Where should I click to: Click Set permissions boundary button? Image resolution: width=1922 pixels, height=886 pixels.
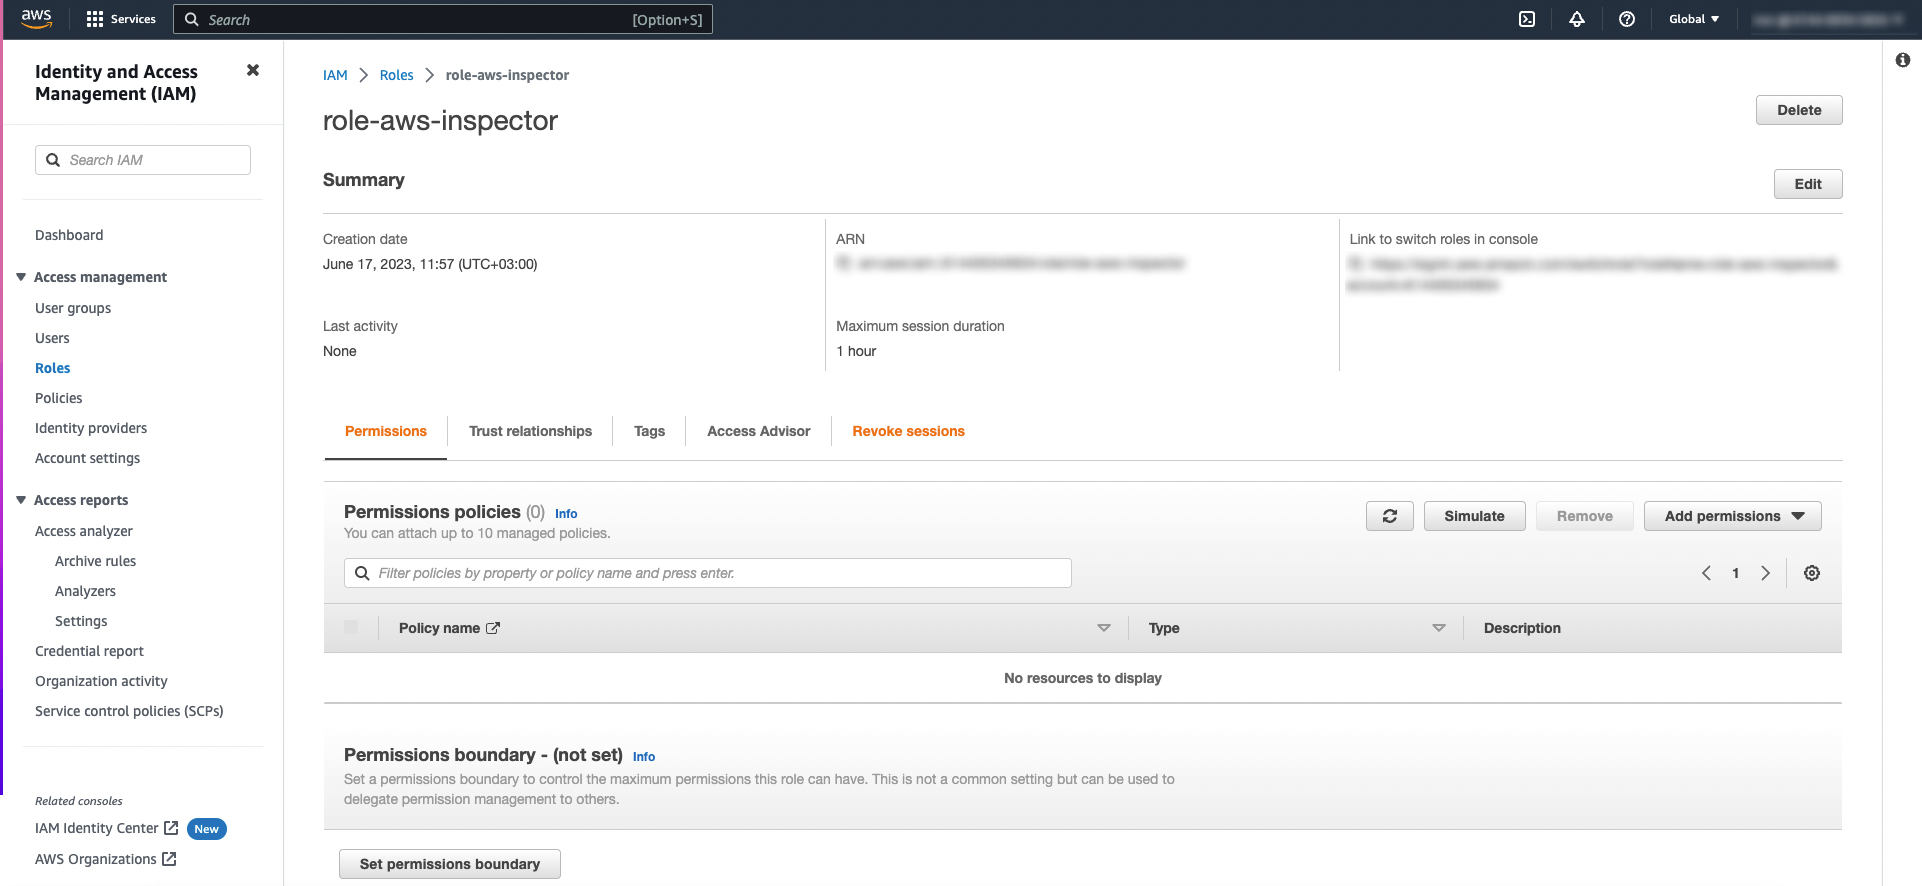(x=450, y=864)
